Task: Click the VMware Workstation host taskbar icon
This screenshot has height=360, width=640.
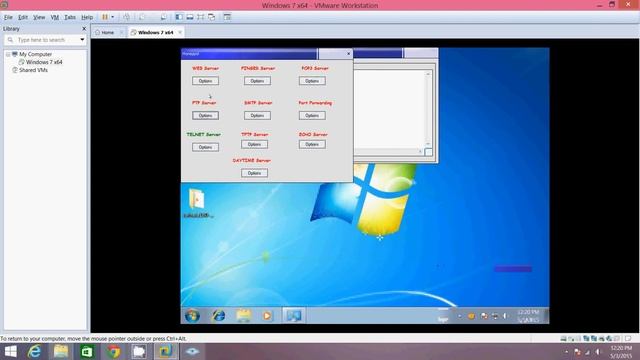Action: (165, 351)
